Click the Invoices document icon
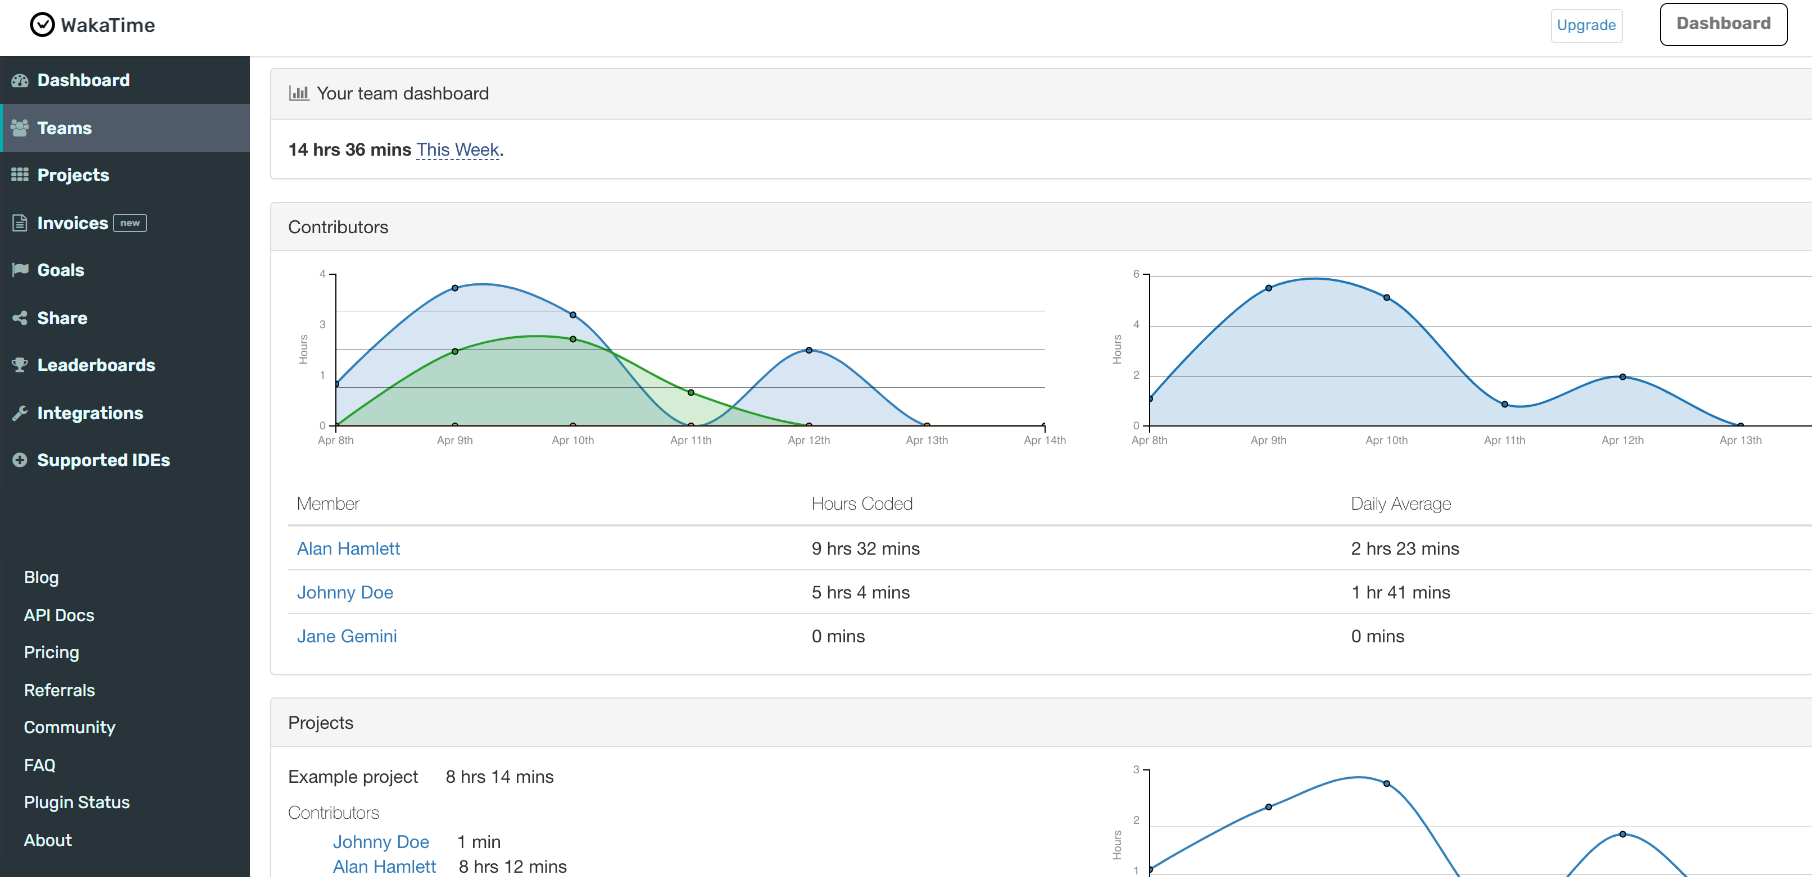 (20, 223)
